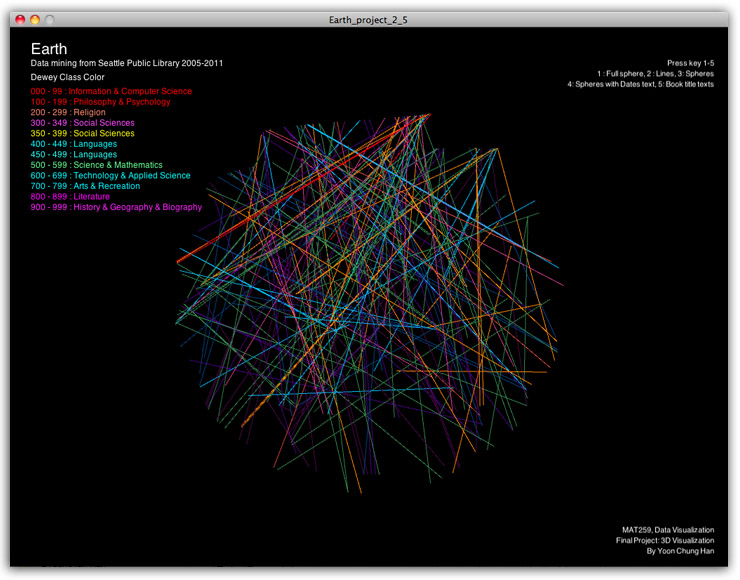
Task: Click 'MAT259, Data Visualization' credit
Action: click(x=668, y=530)
